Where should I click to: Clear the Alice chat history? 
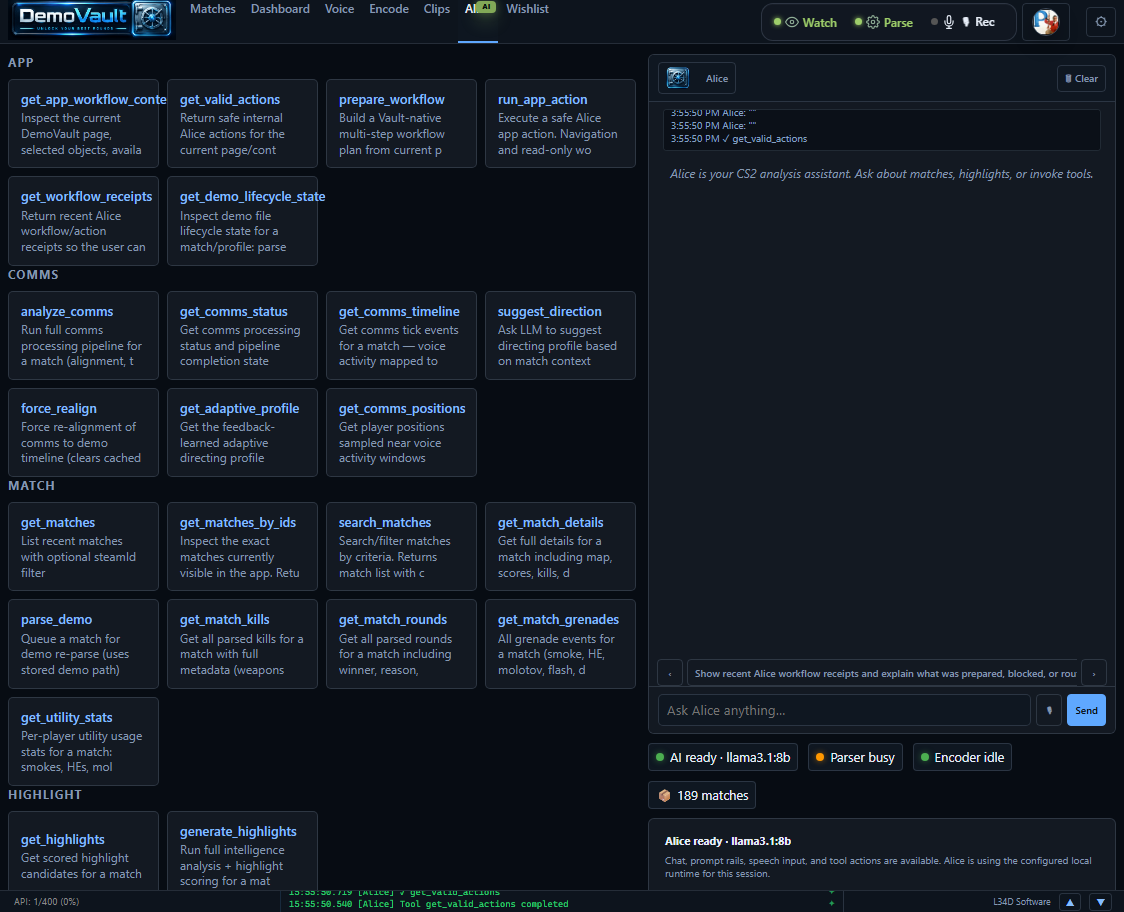[1081, 78]
